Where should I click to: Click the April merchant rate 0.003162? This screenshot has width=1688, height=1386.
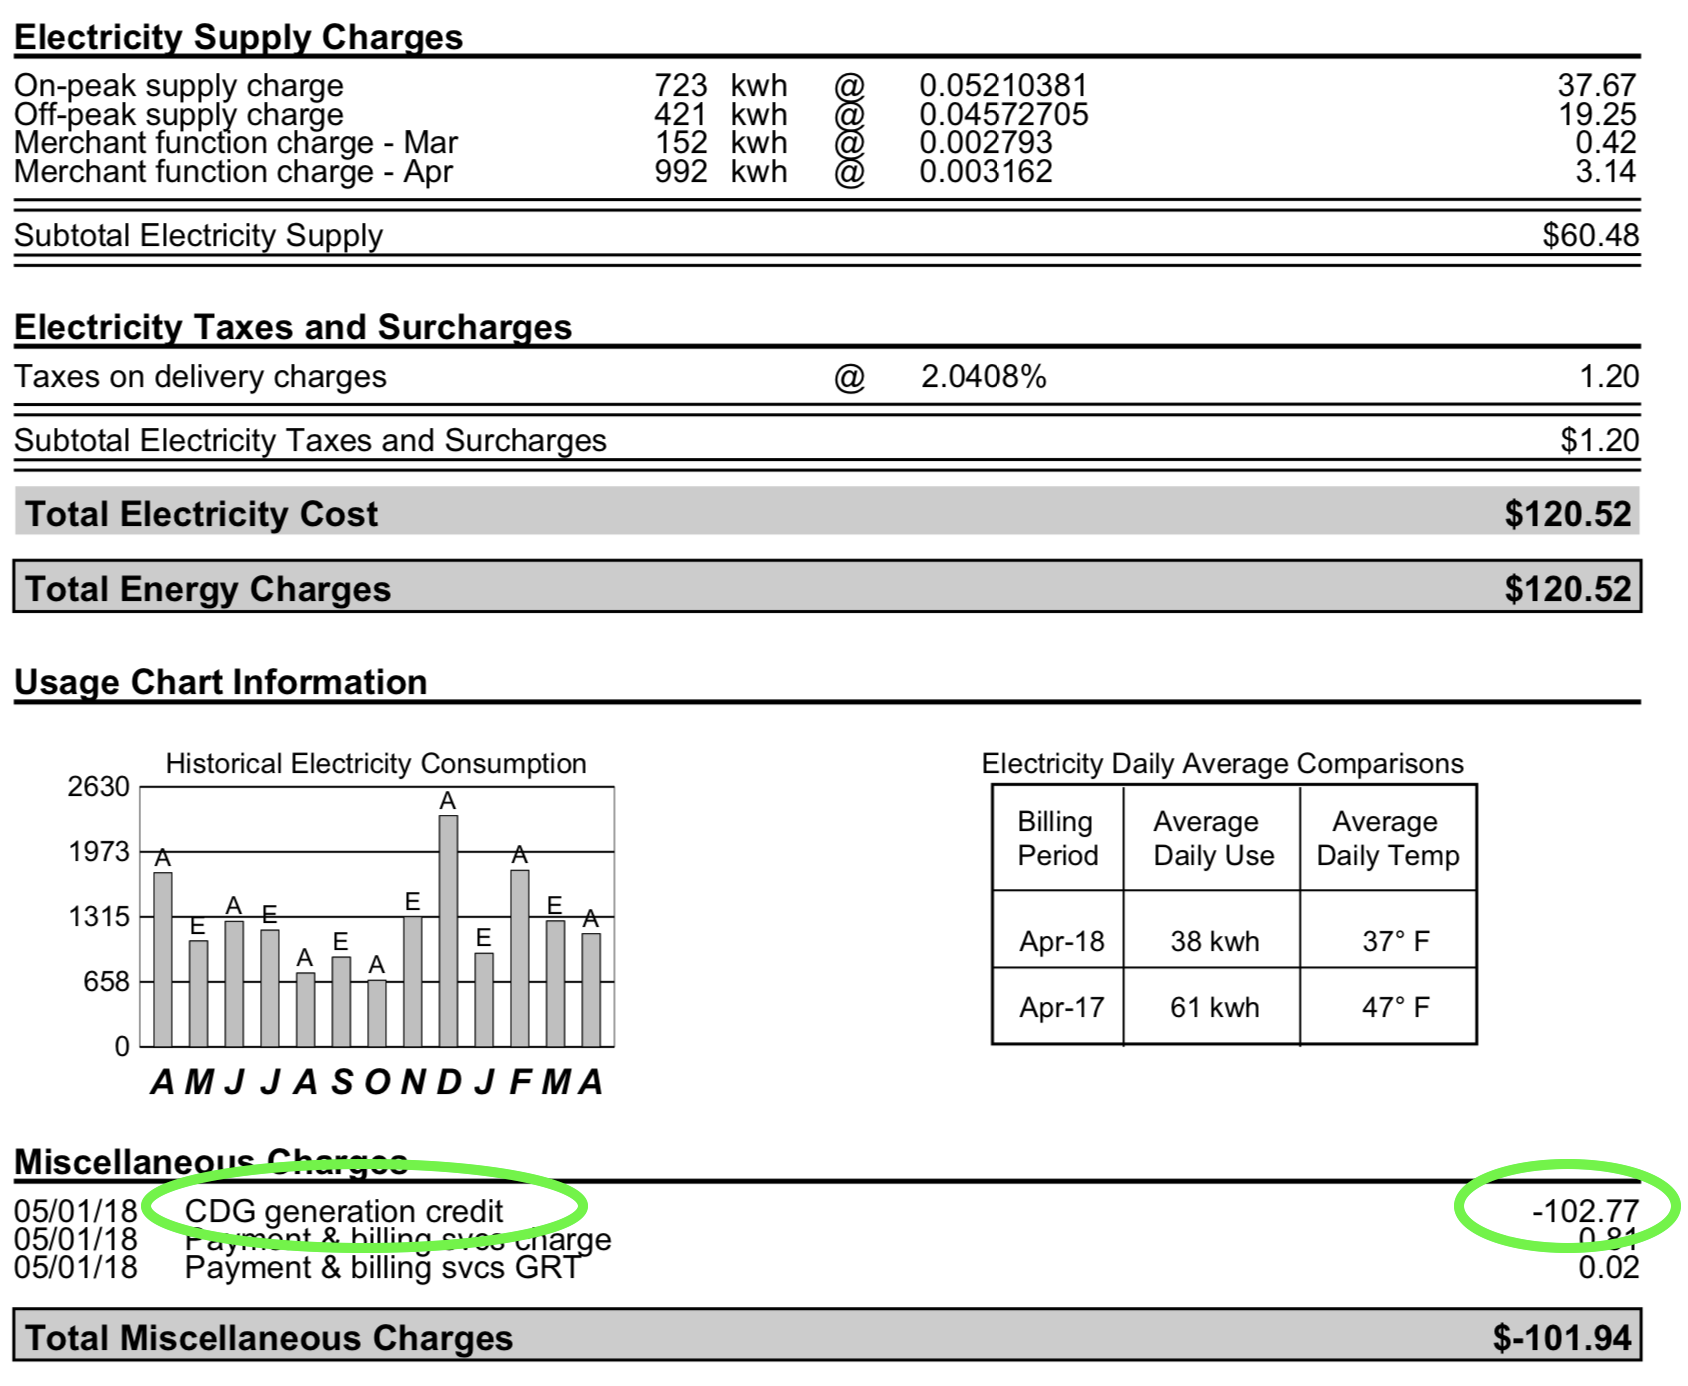click(986, 172)
